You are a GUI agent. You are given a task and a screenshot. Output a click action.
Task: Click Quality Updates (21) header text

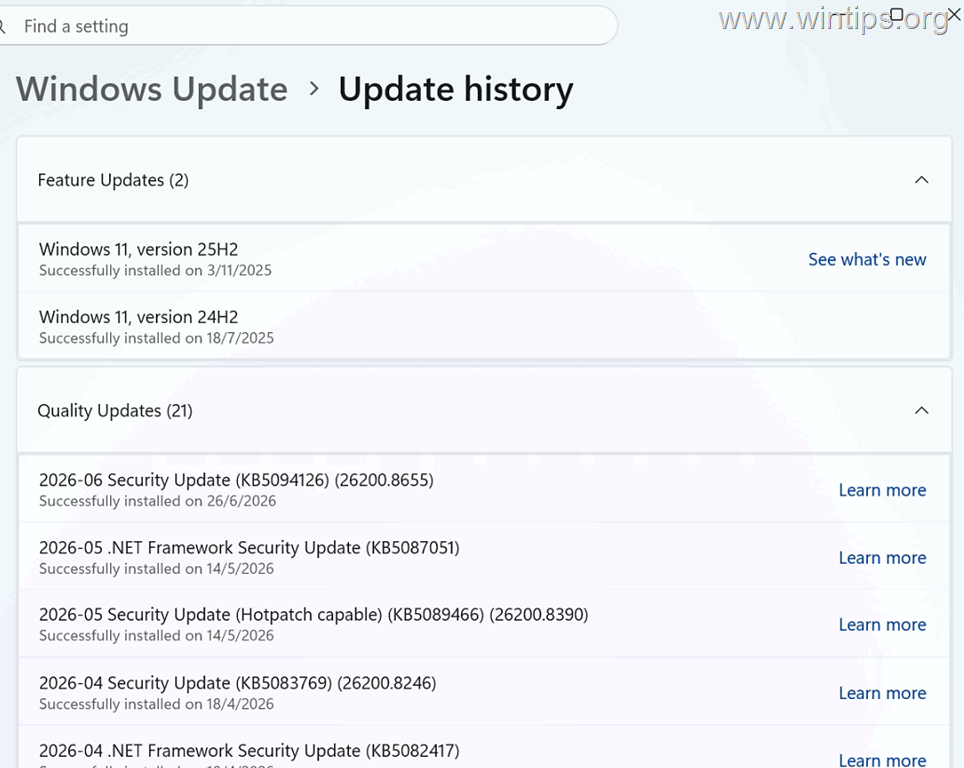(x=115, y=411)
